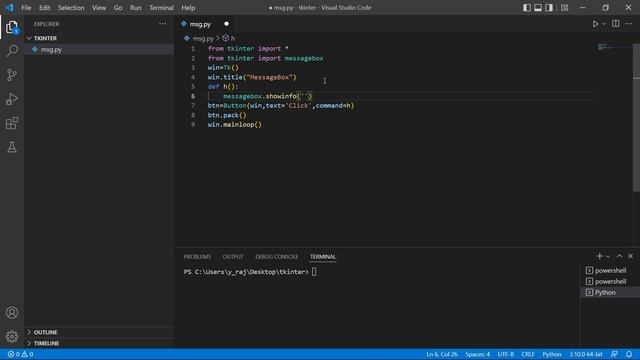Open the Terminal menu
The height and width of the screenshot is (360, 640).
pyautogui.click(x=161, y=7)
